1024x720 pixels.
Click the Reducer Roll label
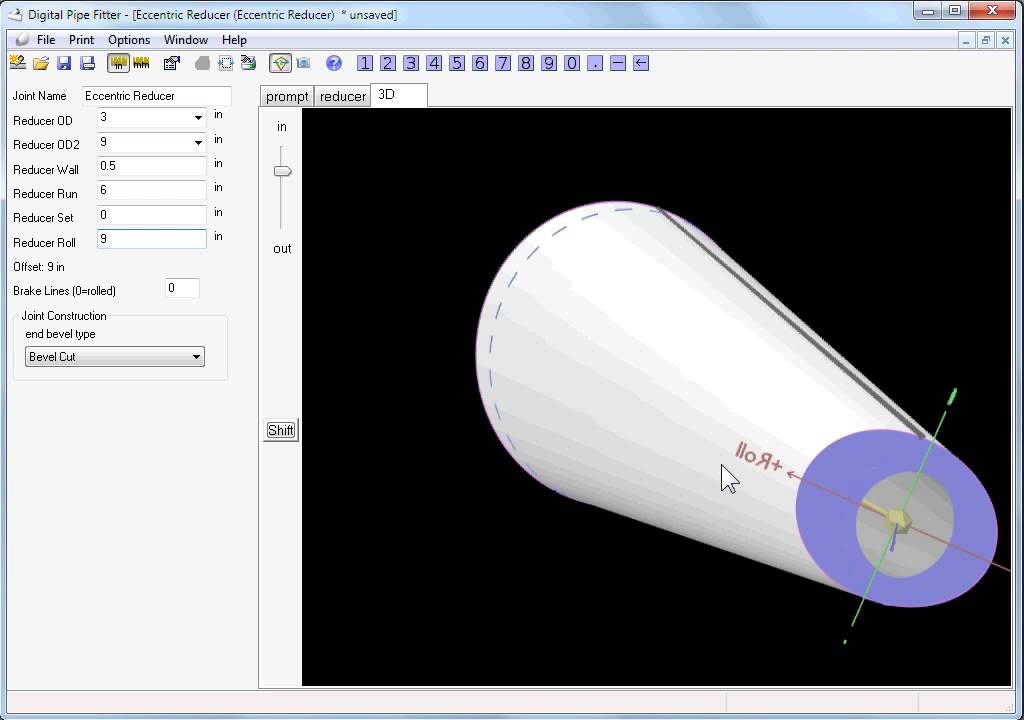click(44, 242)
